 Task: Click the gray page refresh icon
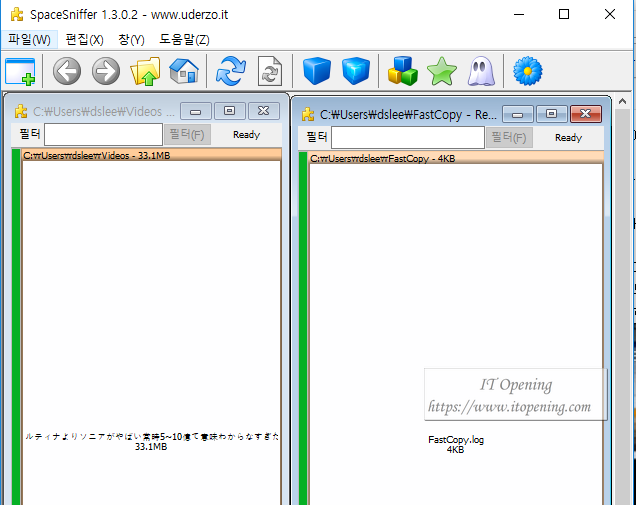(270, 71)
